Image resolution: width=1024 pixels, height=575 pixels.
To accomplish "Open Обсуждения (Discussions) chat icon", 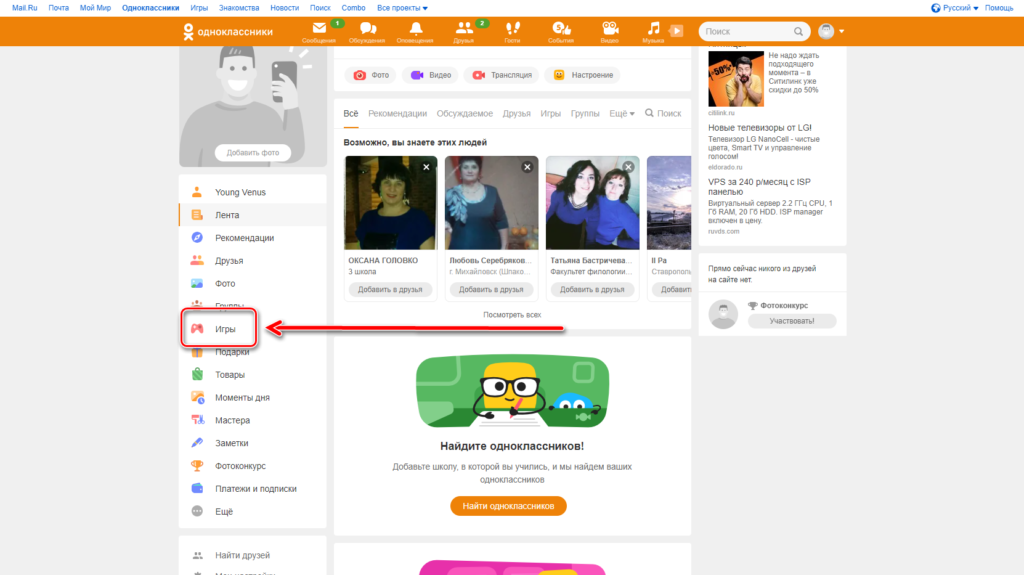I will pos(367,30).
